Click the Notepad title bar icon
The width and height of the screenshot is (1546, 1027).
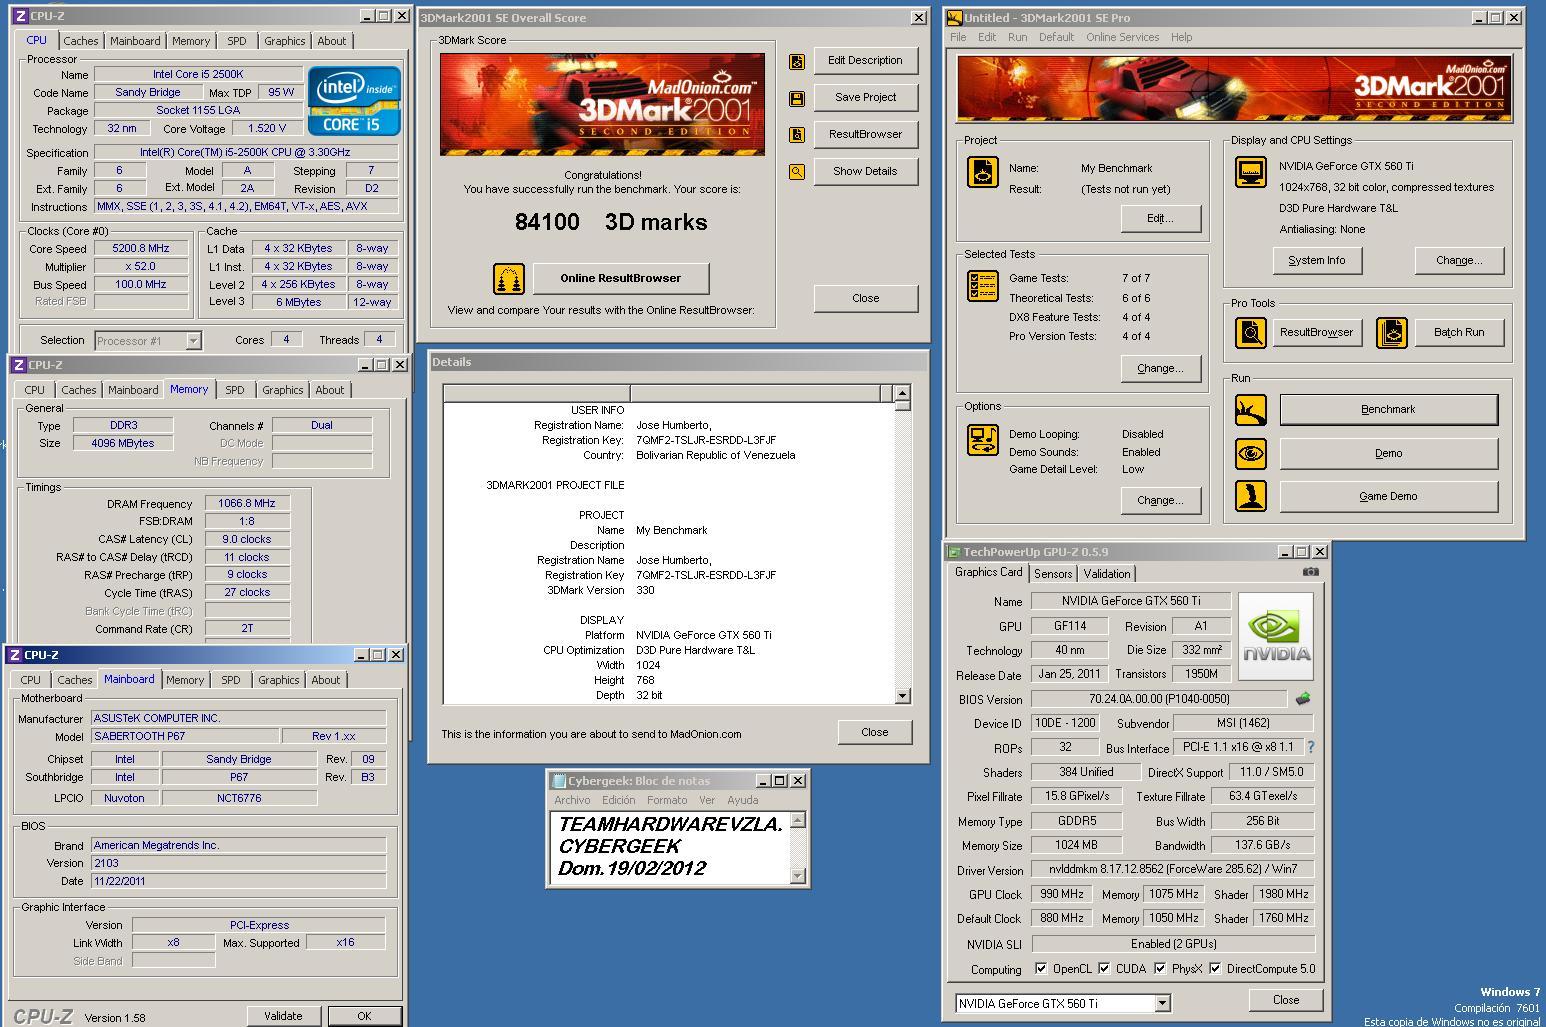pos(559,781)
